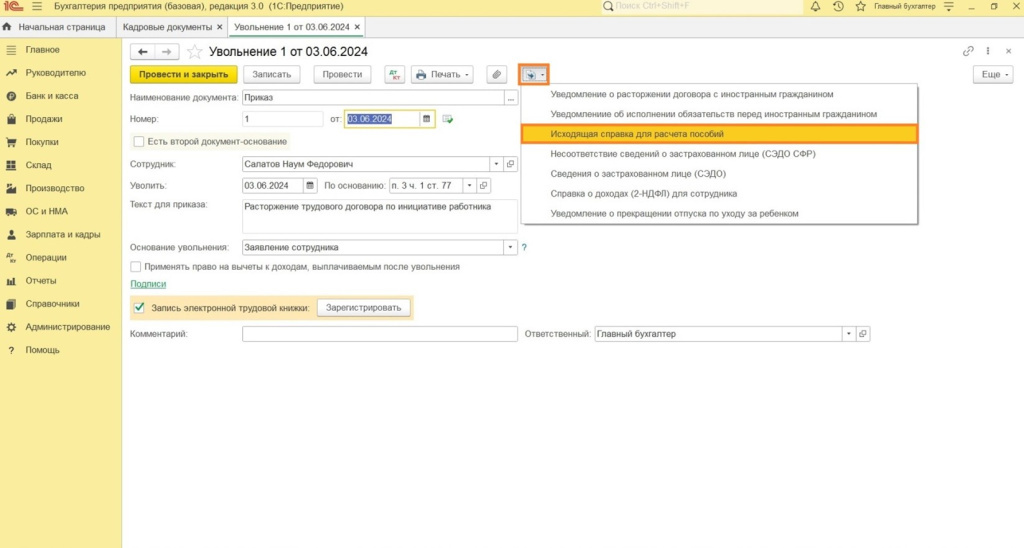The width and height of the screenshot is (1024, 548).
Task: Copy document link using the chain icon
Action: pyautogui.click(x=967, y=52)
